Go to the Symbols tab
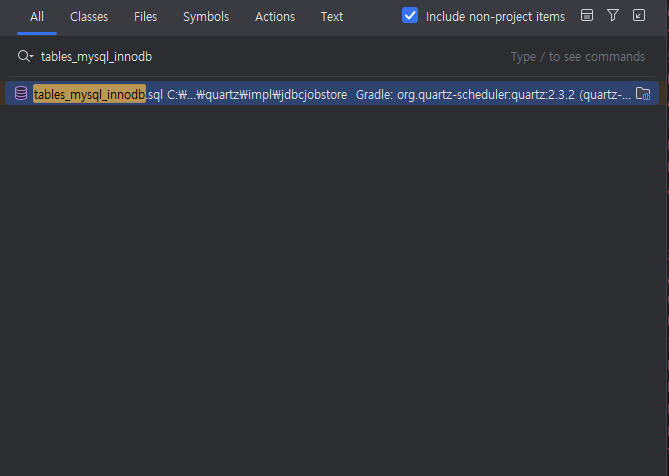 pos(206,17)
